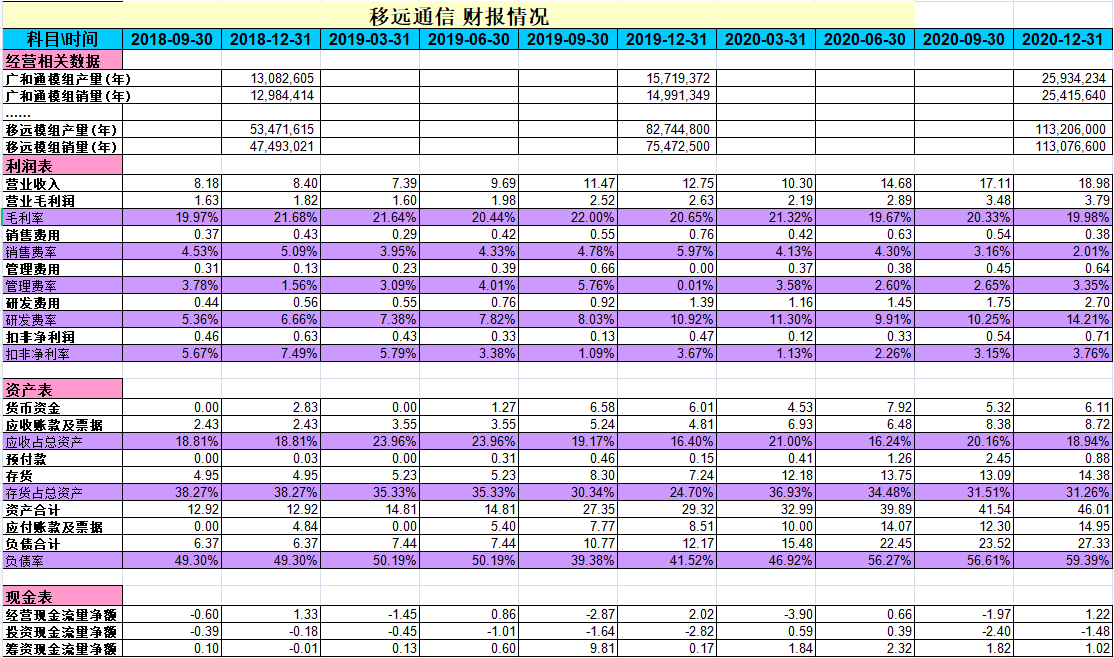The width and height of the screenshot is (1114, 658).
Task: Select the 科目\时间 header cell
Action: [x=63, y=39]
